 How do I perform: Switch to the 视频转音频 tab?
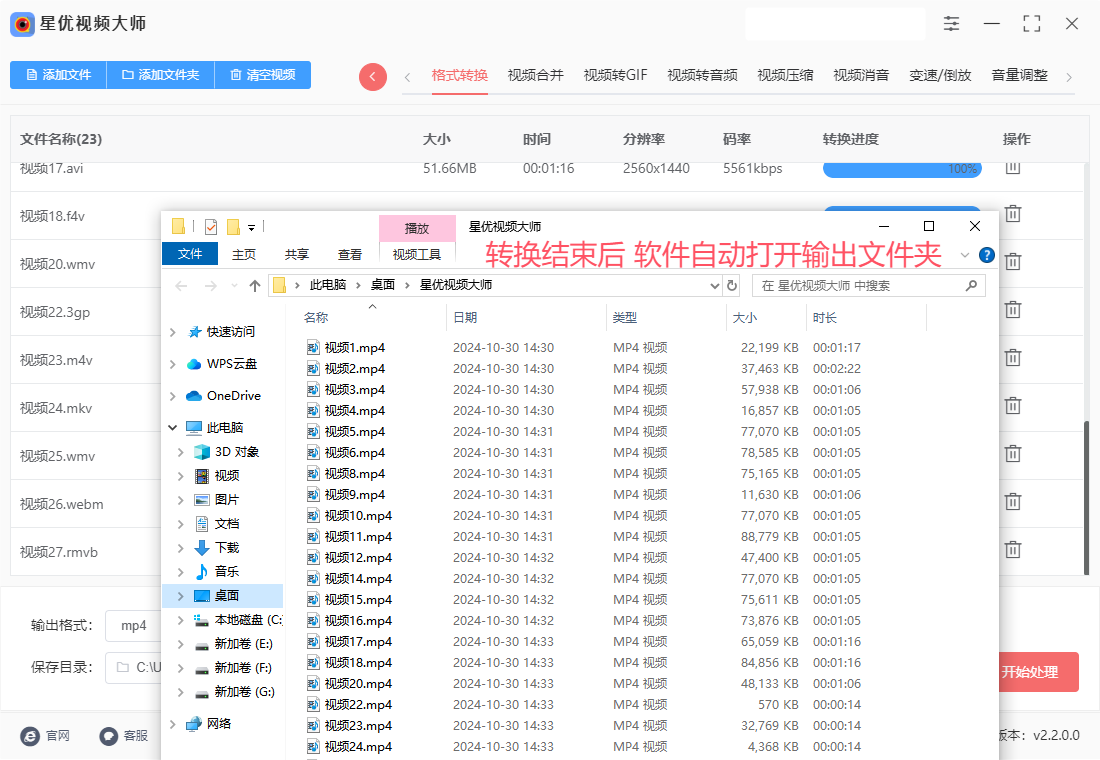(x=702, y=75)
